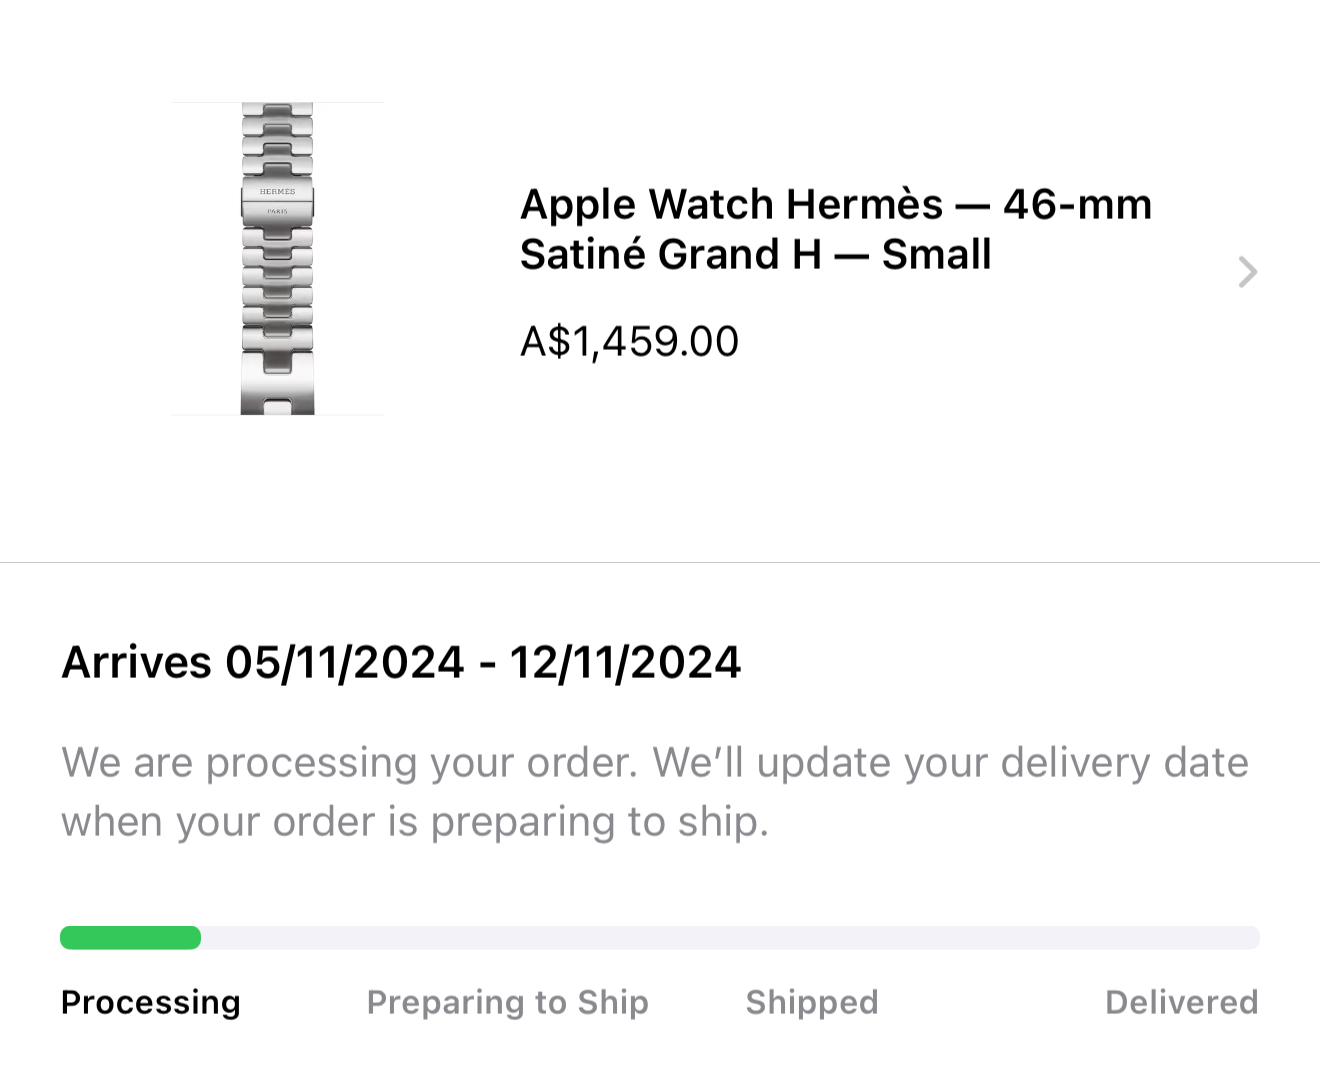Click the gray unfilled progress bar track
The width and height of the screenshot is (1320, 1070).
click(730, 938)
